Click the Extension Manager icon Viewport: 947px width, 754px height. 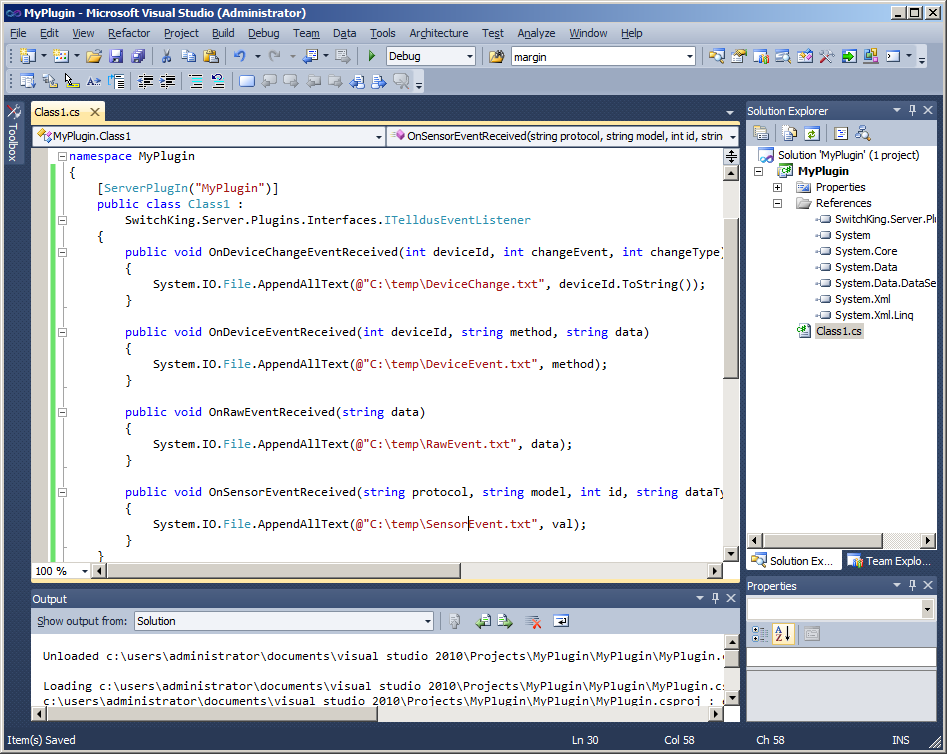click(871, 56)
